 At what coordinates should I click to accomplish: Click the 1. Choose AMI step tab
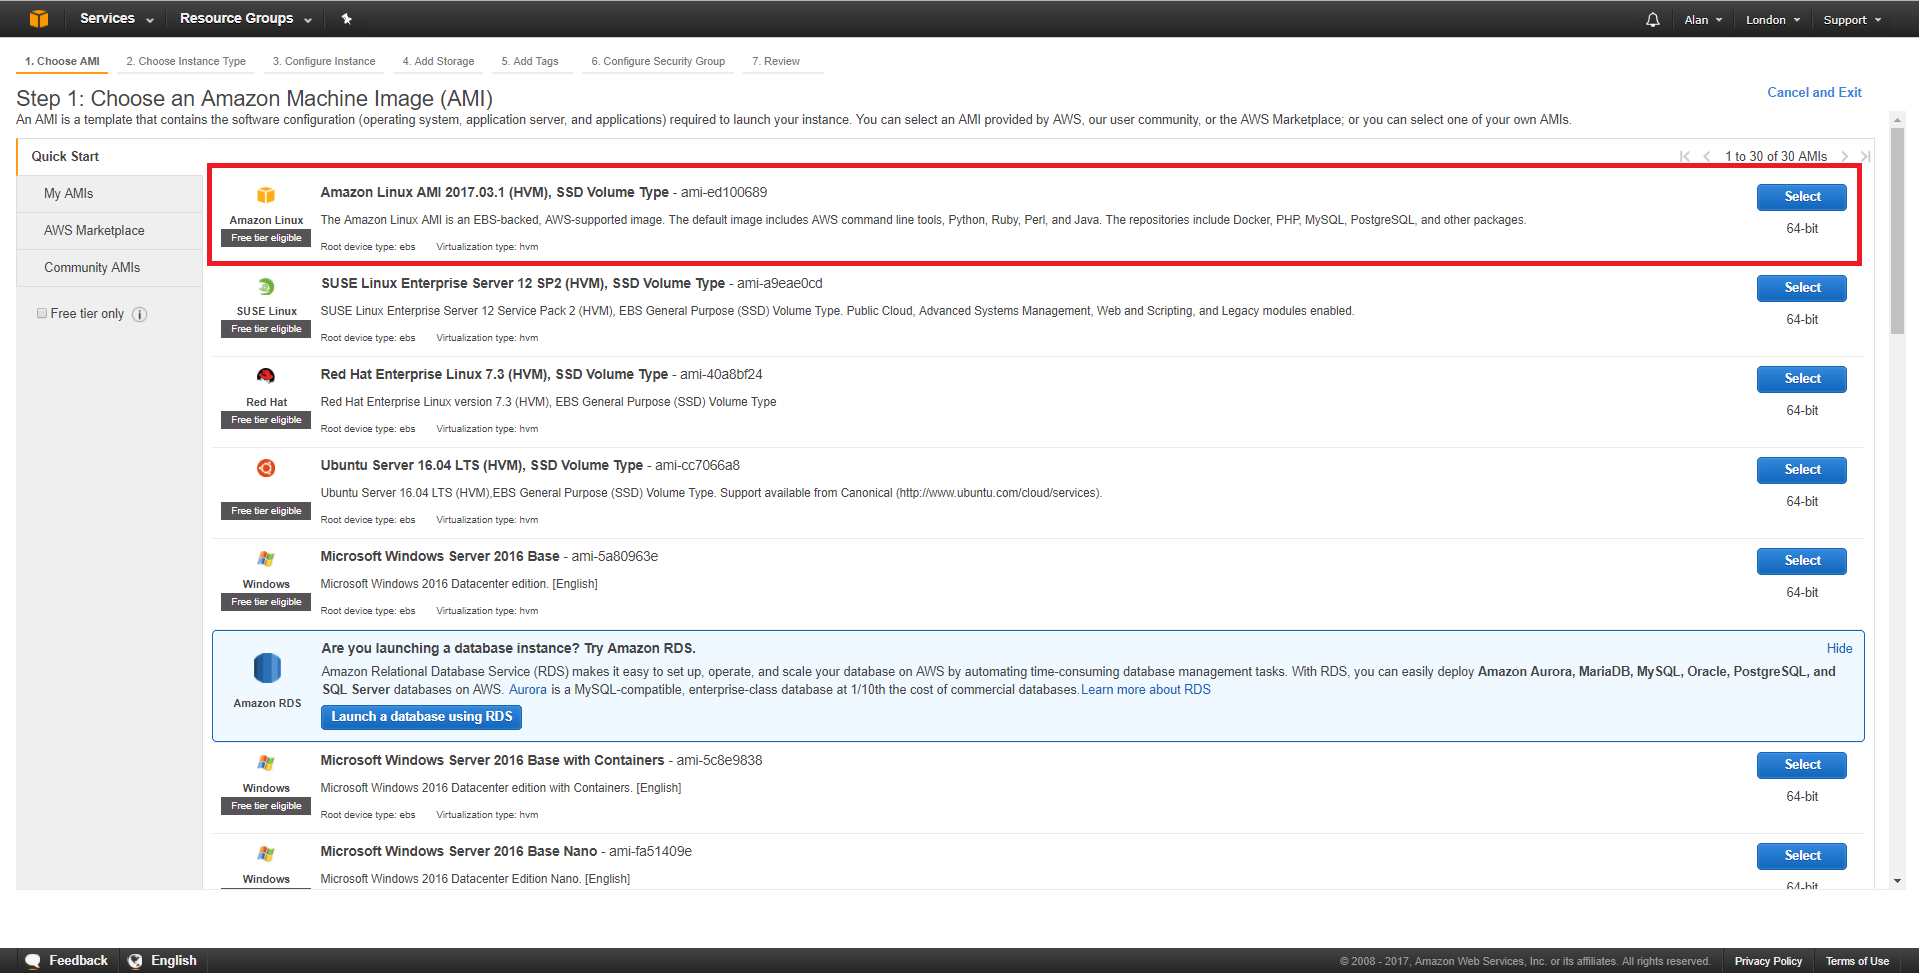(62, 61)
